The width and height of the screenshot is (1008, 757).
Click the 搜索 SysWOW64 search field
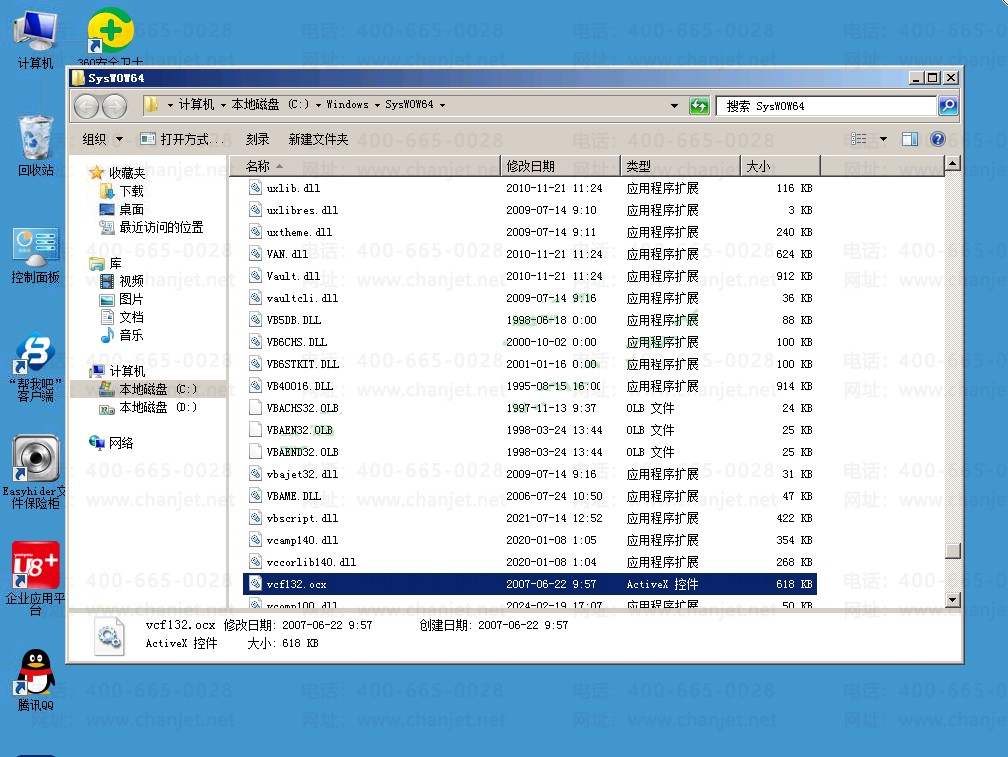pos(826,105)
